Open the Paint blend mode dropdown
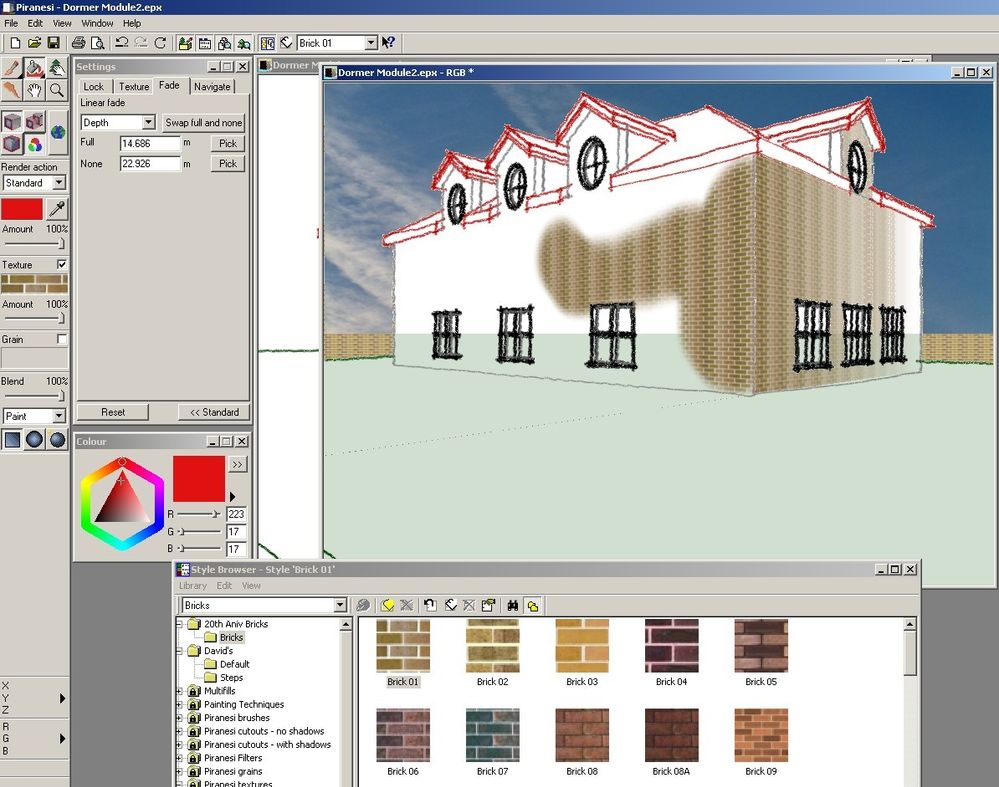 (59, 416)
